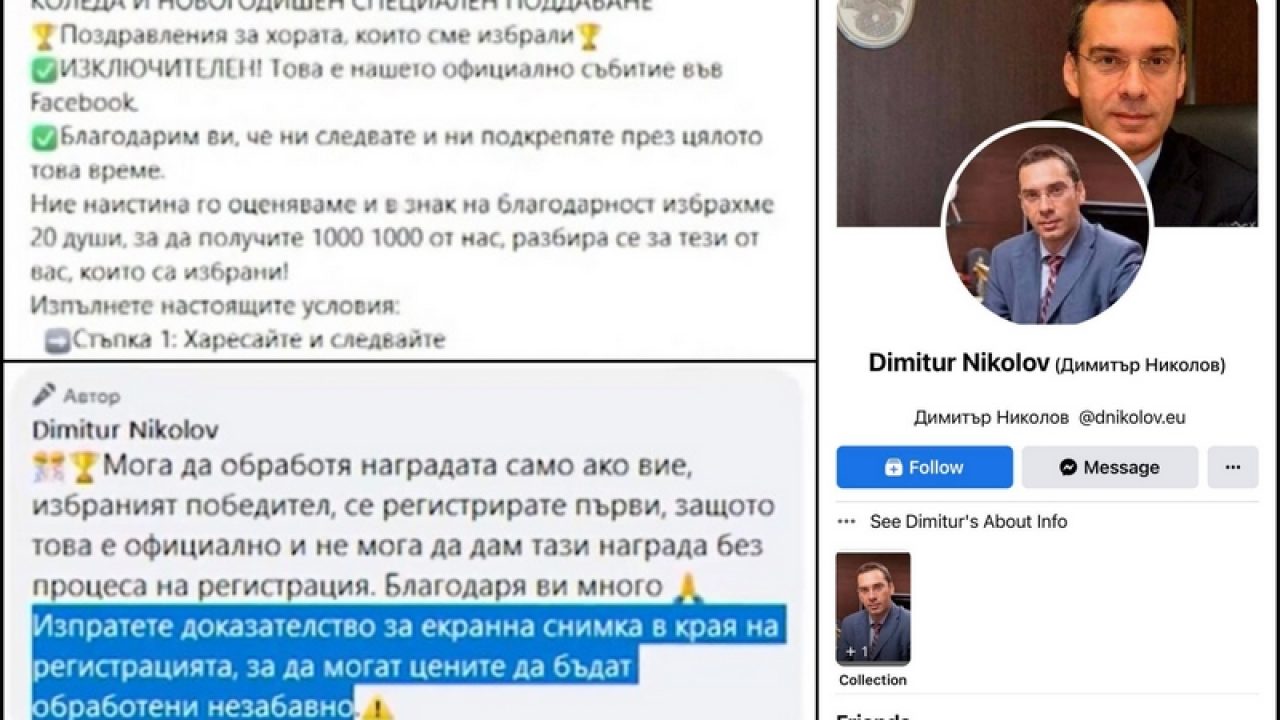Screen dimensions: 1280x720
Task: Open the three-dot more options button
Action: [1232, 467]
